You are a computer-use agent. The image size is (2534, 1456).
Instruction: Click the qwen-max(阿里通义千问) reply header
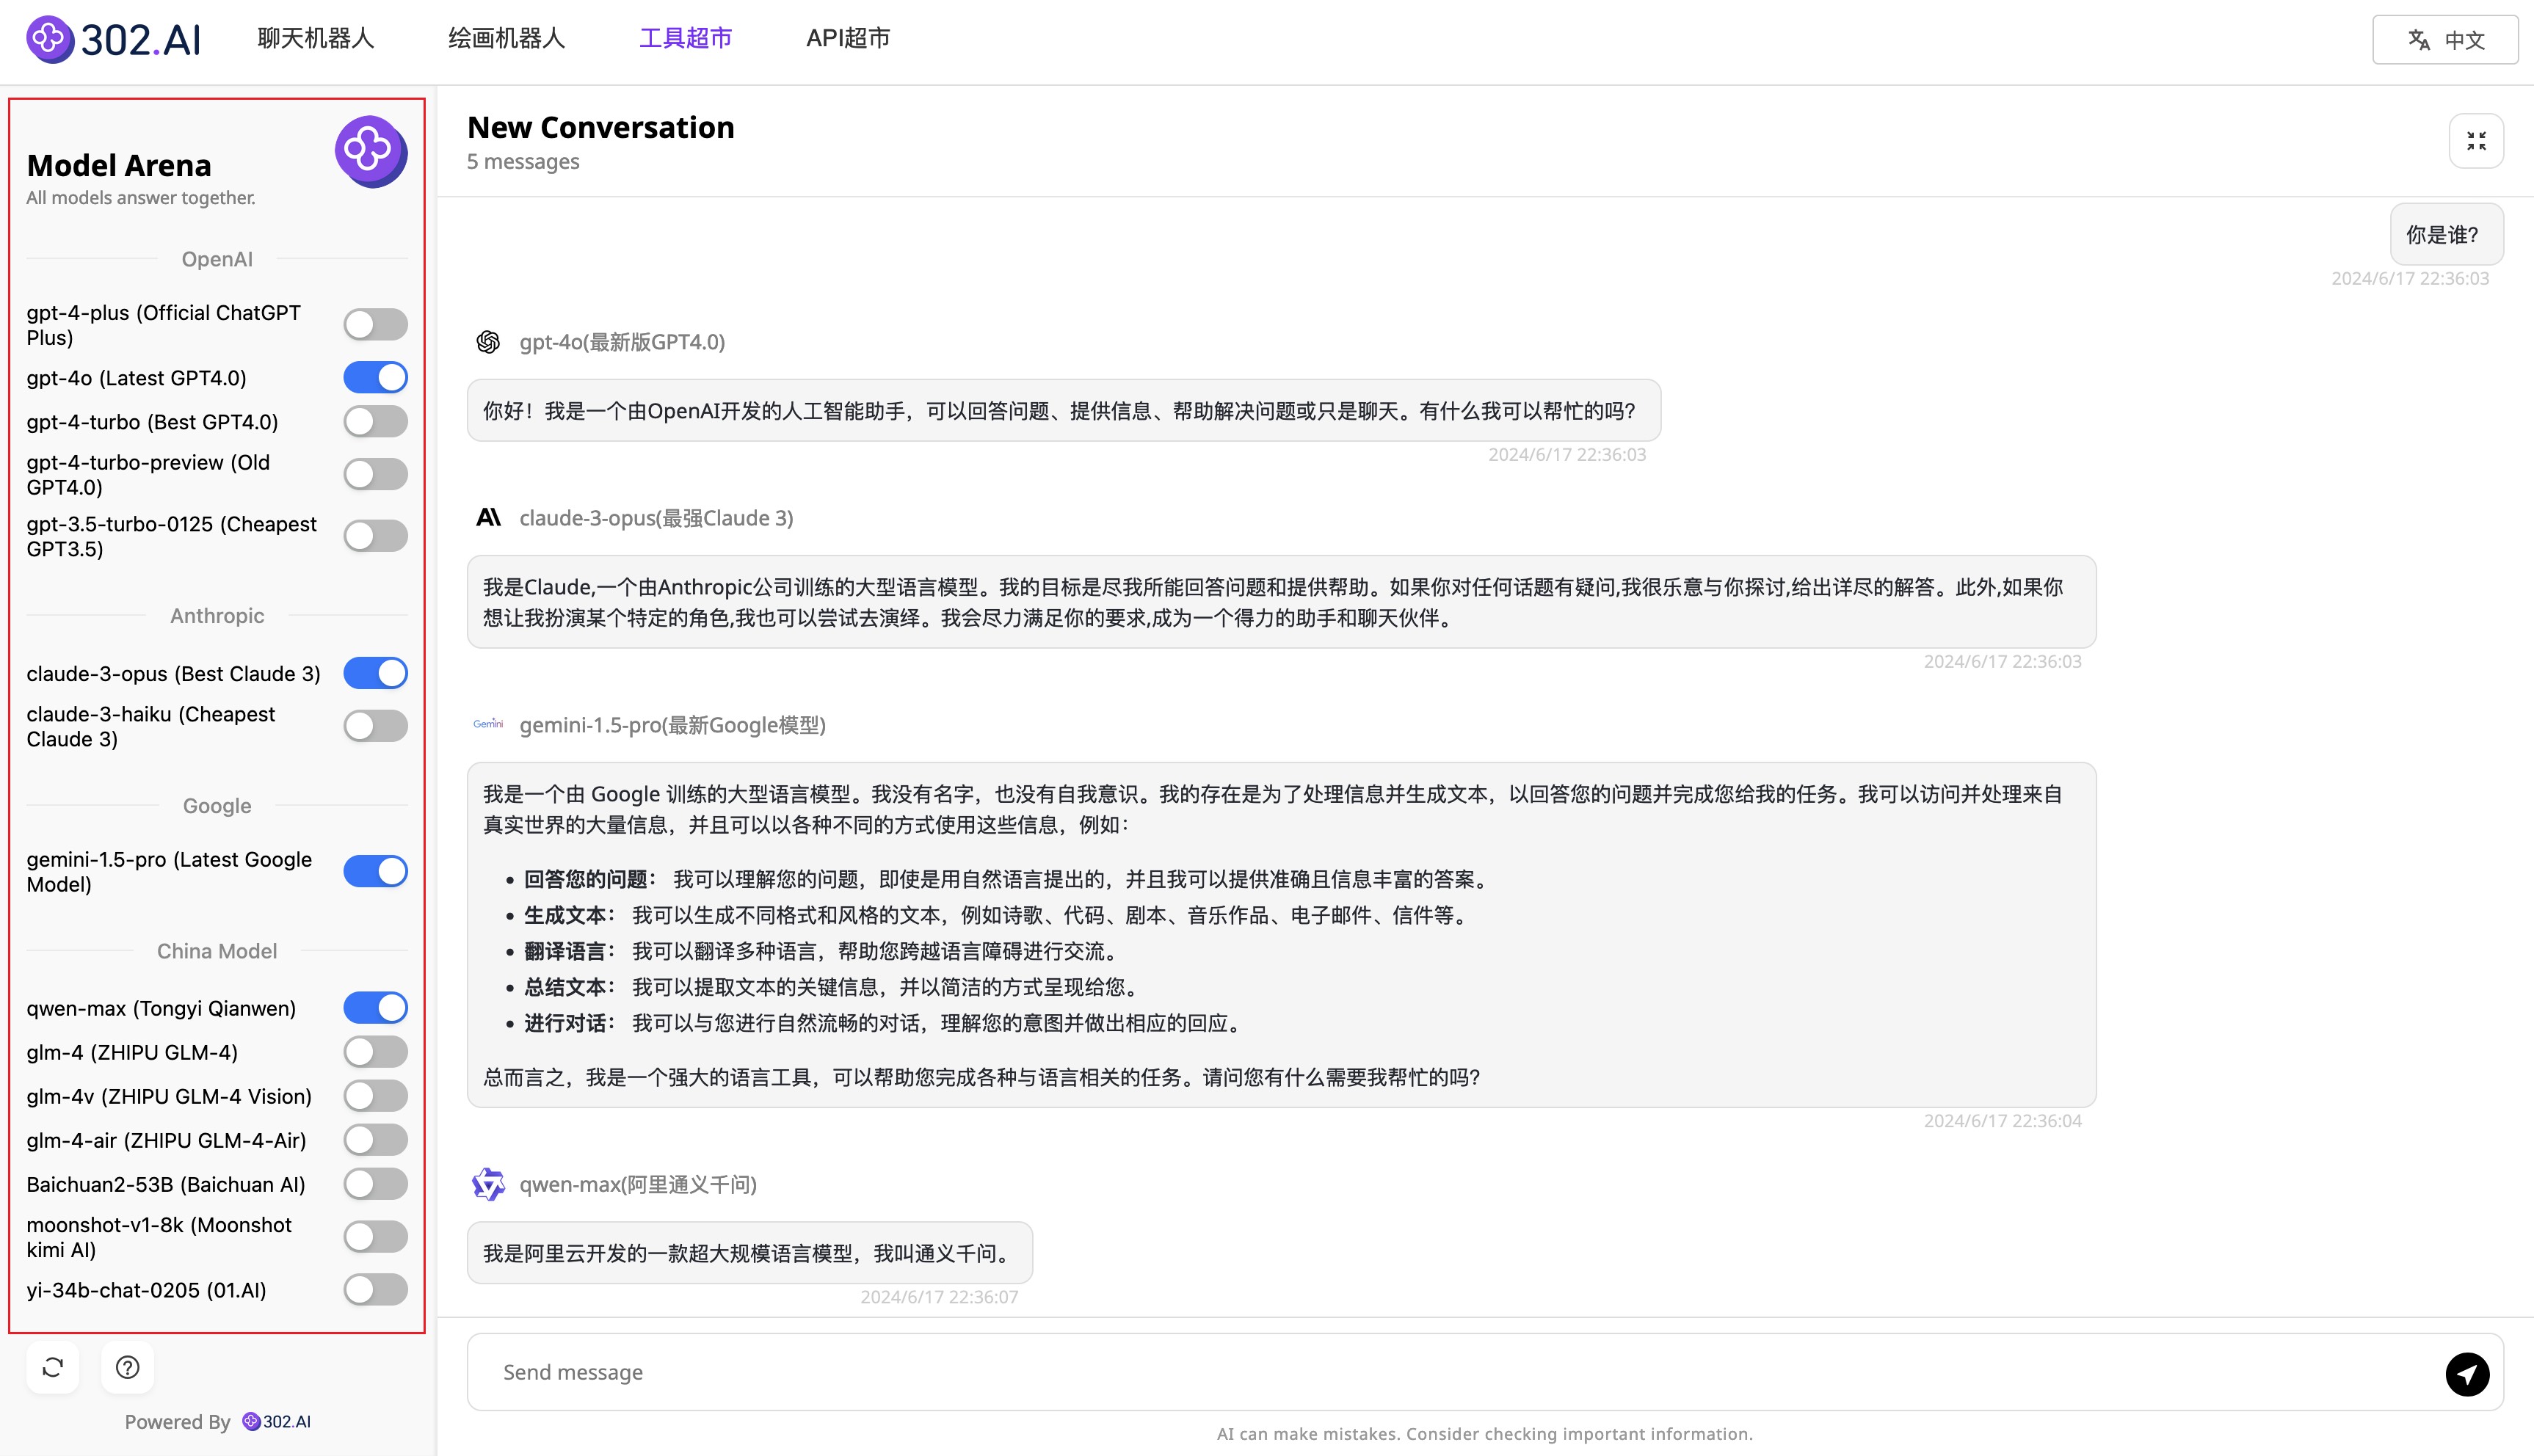click(638, 1185)
